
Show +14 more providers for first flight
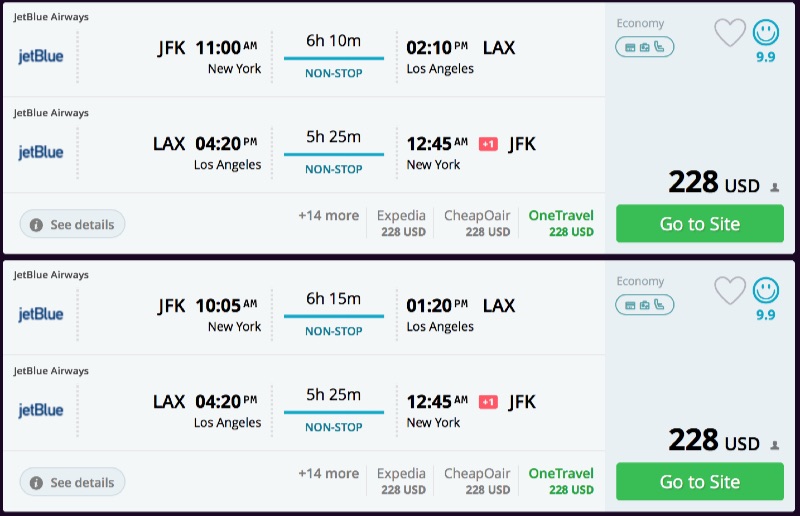pyautogui.click(x=328, y=216)
